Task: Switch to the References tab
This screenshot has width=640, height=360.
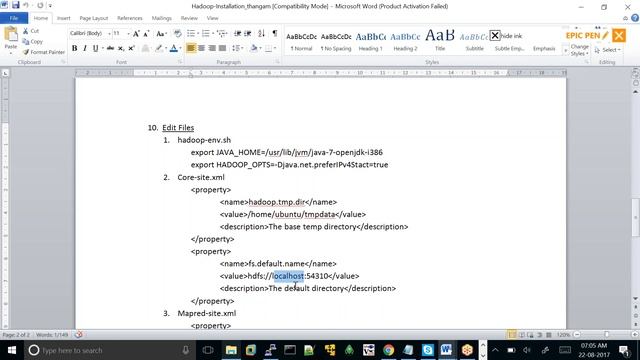Action: pyautogui.click(x=130, y=18)
